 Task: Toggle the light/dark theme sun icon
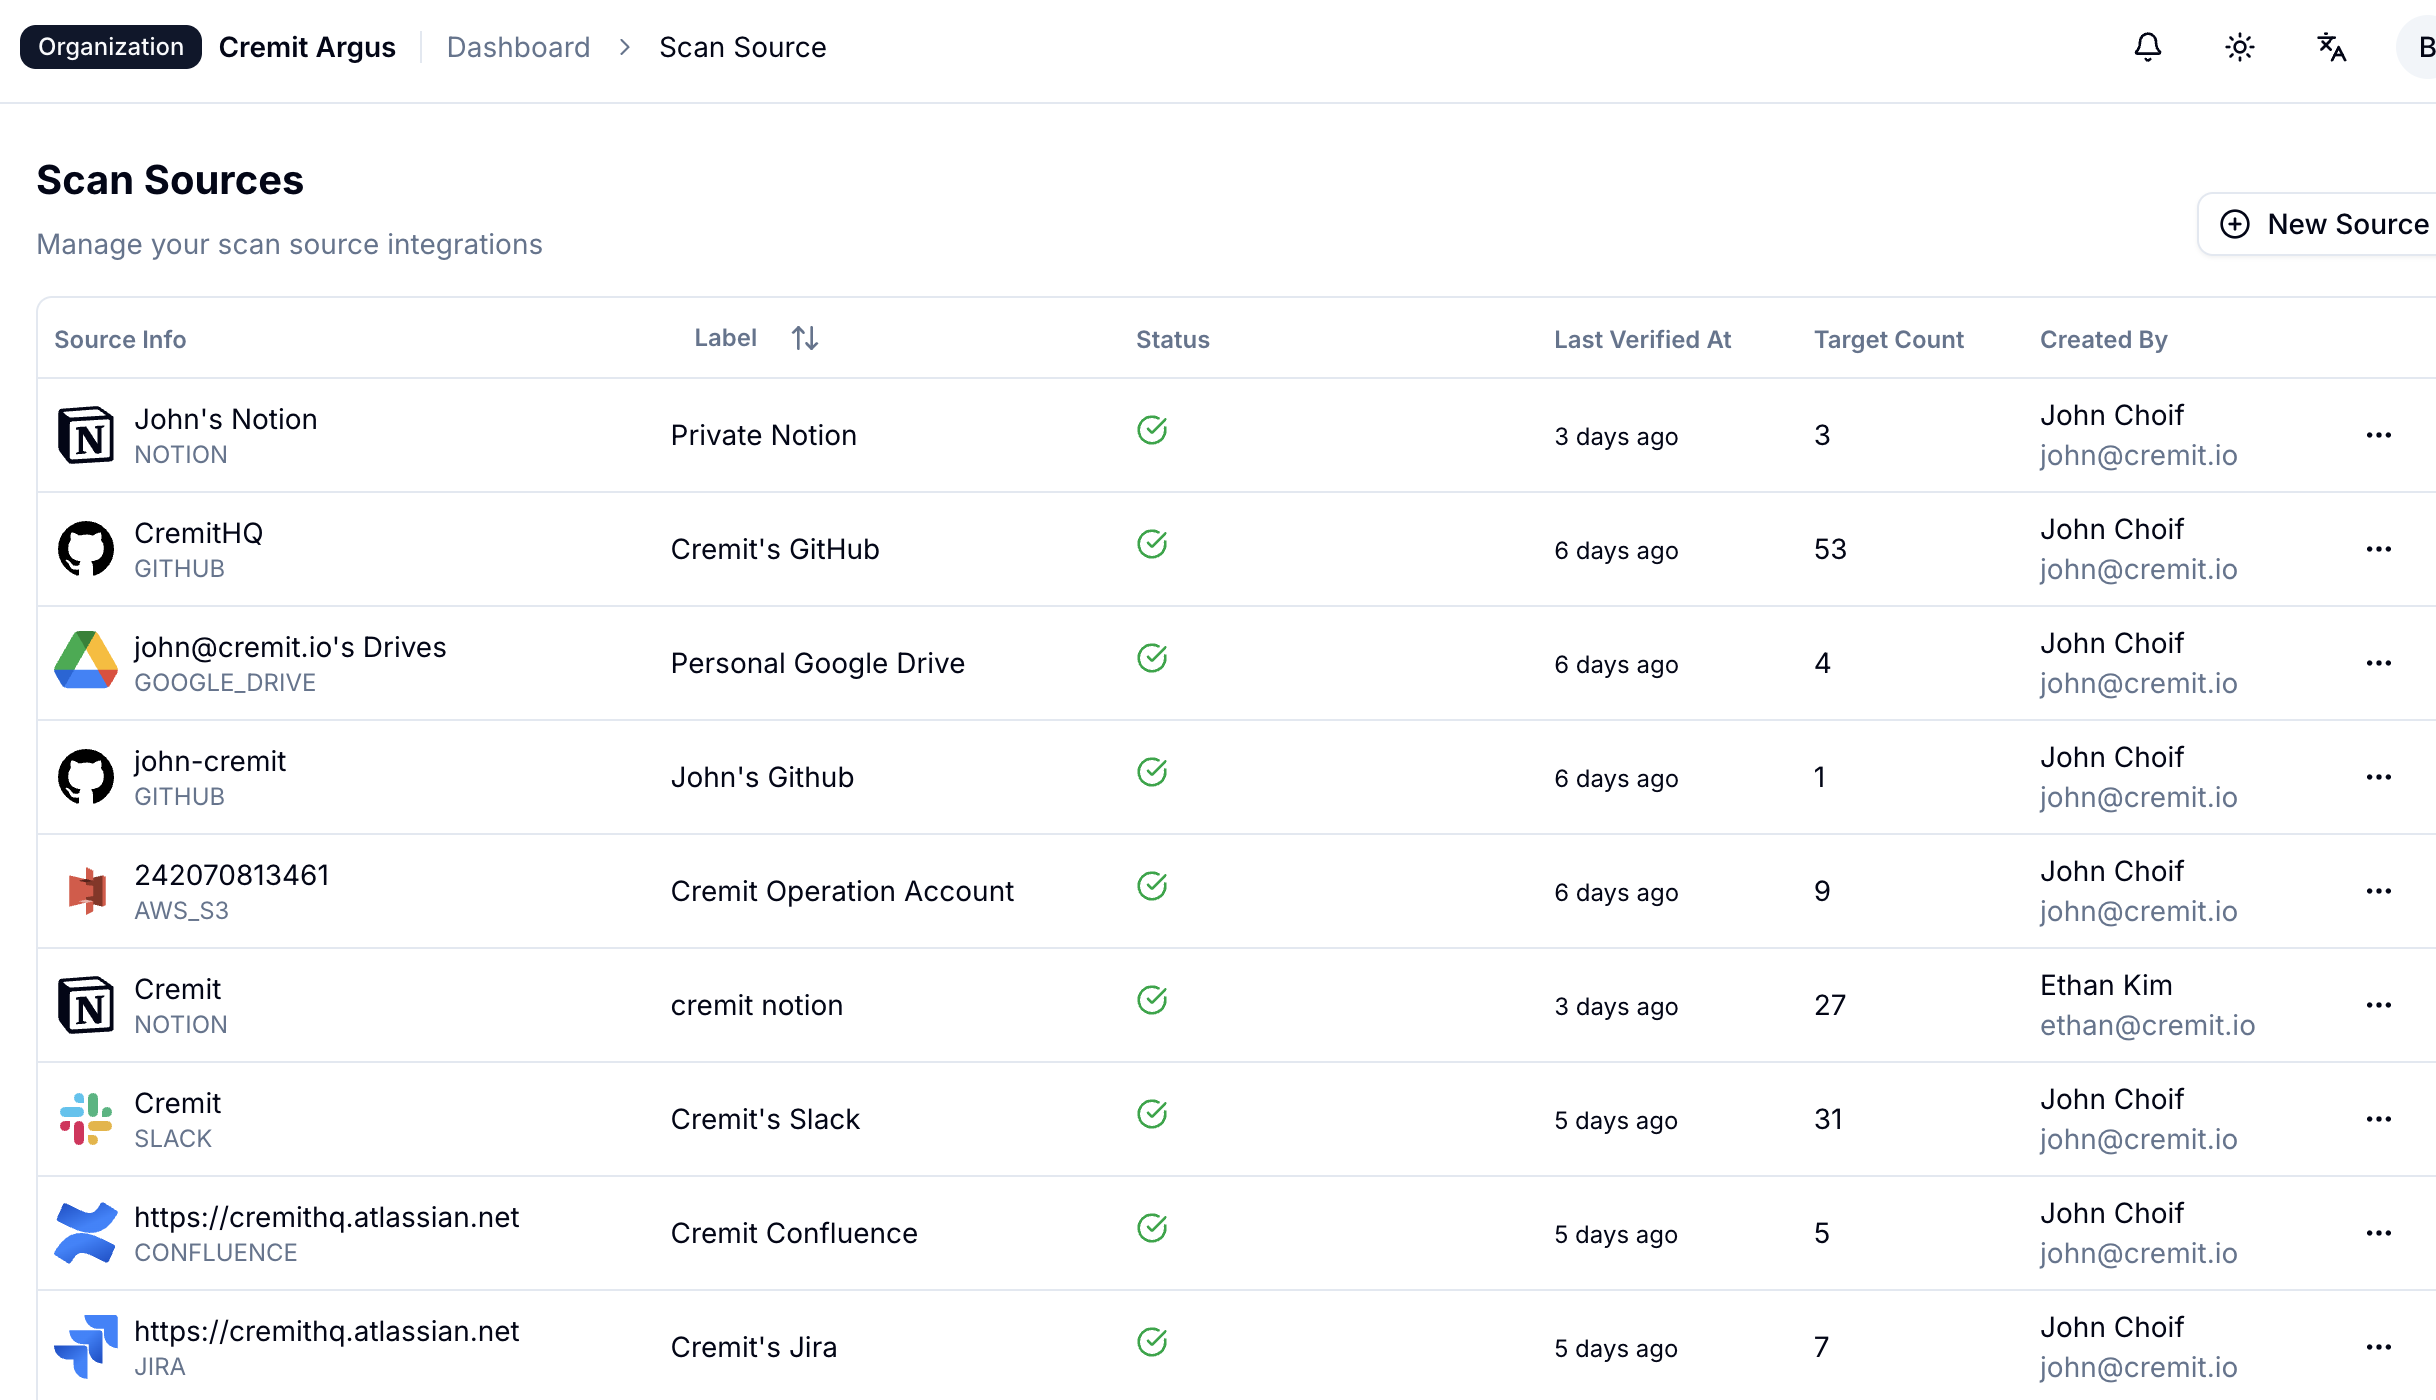pos(2239,47)
